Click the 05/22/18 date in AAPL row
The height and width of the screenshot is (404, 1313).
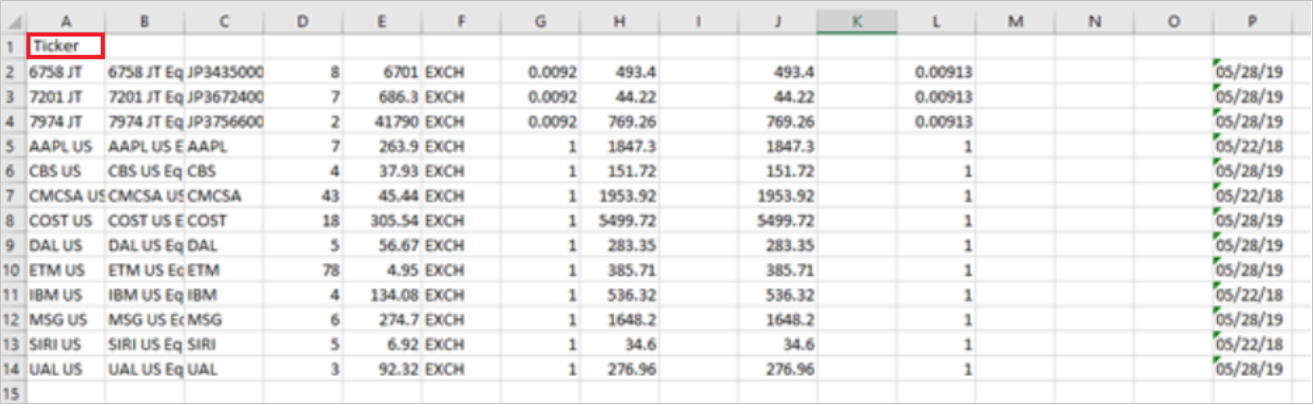(x=1251, y=146)
